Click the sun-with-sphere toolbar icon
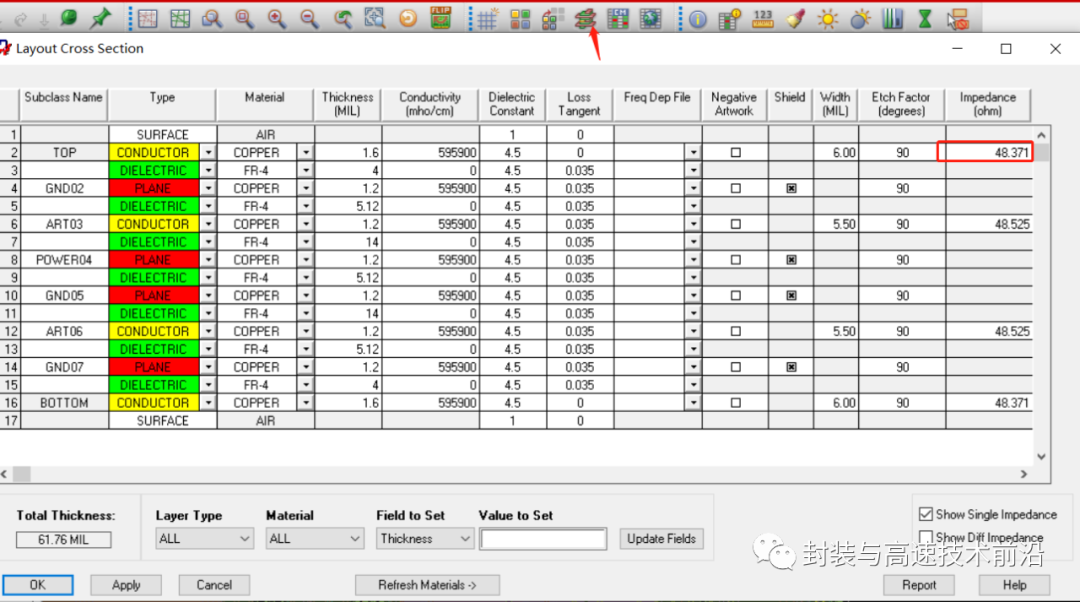This screenshot has width=1080, height=602. coord(860,19)
